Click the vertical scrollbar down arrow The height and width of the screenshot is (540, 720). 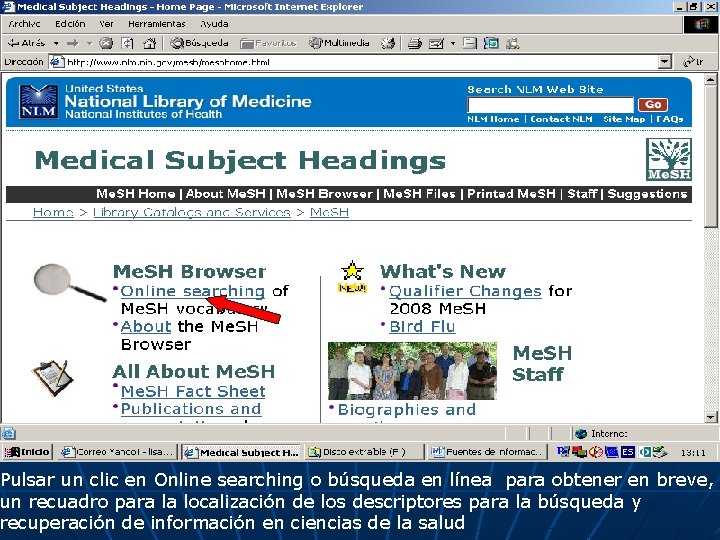point(710,417)
